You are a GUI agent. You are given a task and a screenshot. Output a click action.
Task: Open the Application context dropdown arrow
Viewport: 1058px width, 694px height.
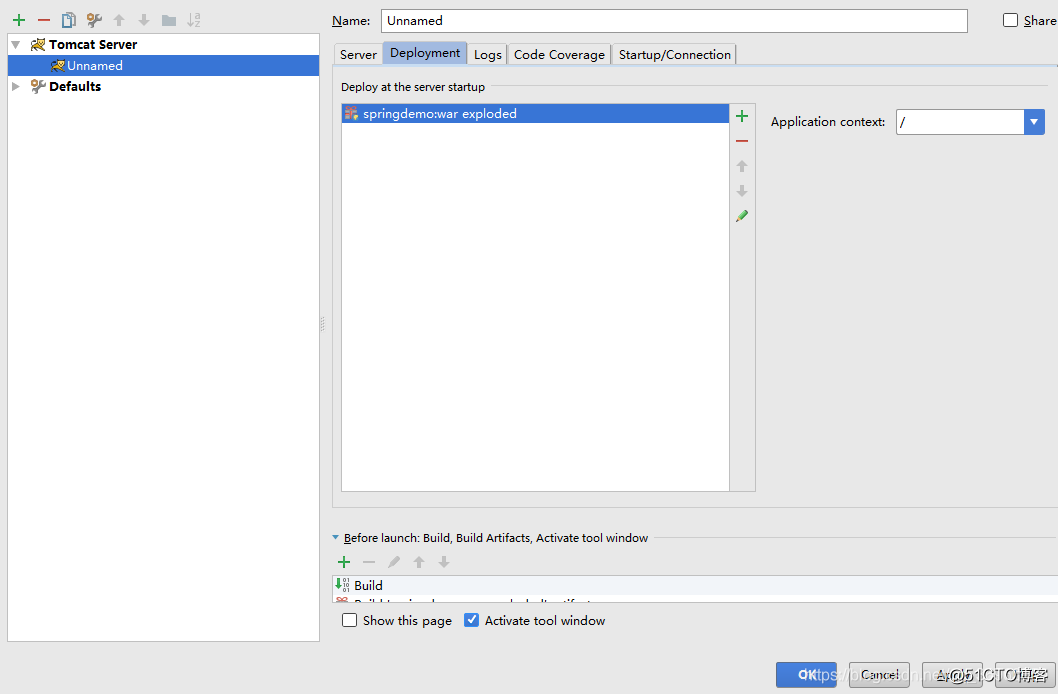point(1034,122)
